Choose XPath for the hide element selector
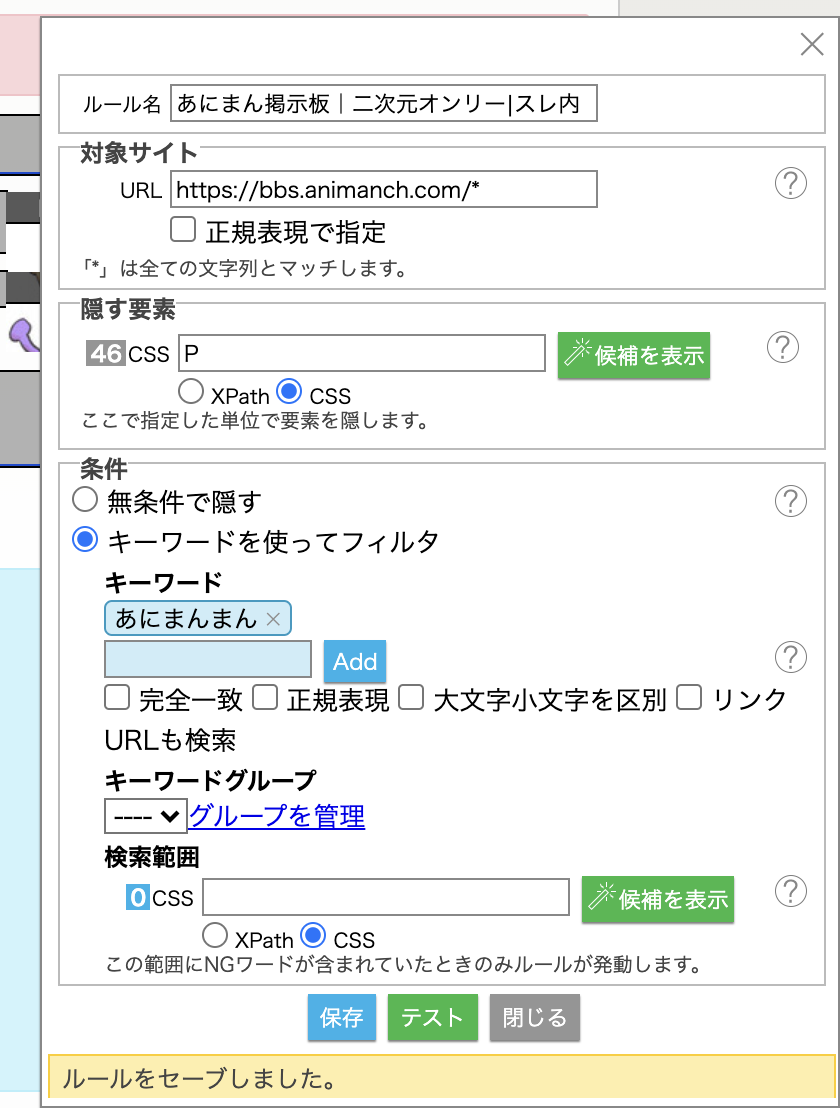 pyautogui.click(x=190, y=391)
